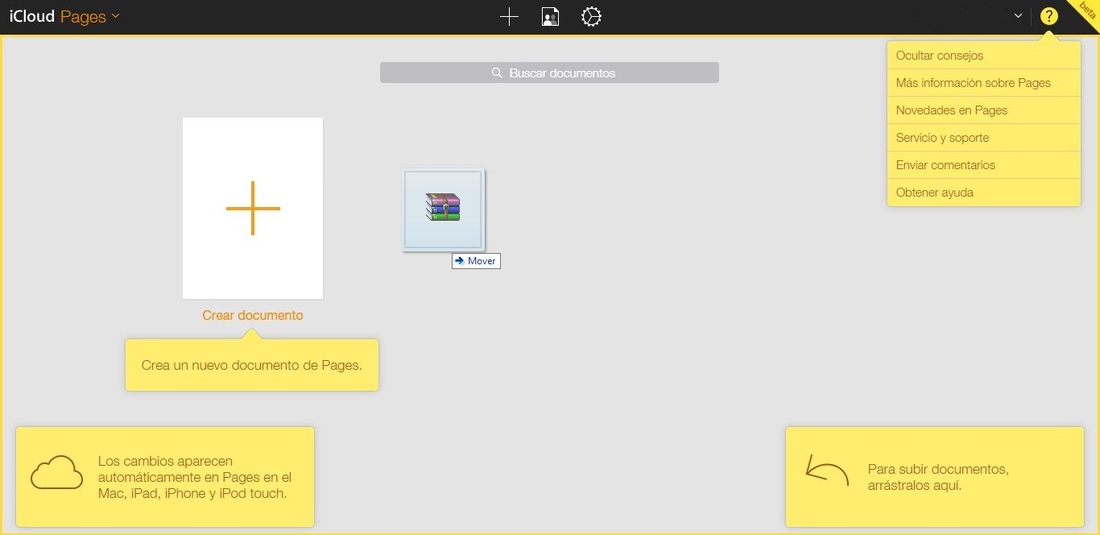Click tip text 'Crea un nuevo documento de Pages.'
This screenshot has width=1100, height=535.
point(252,365)
